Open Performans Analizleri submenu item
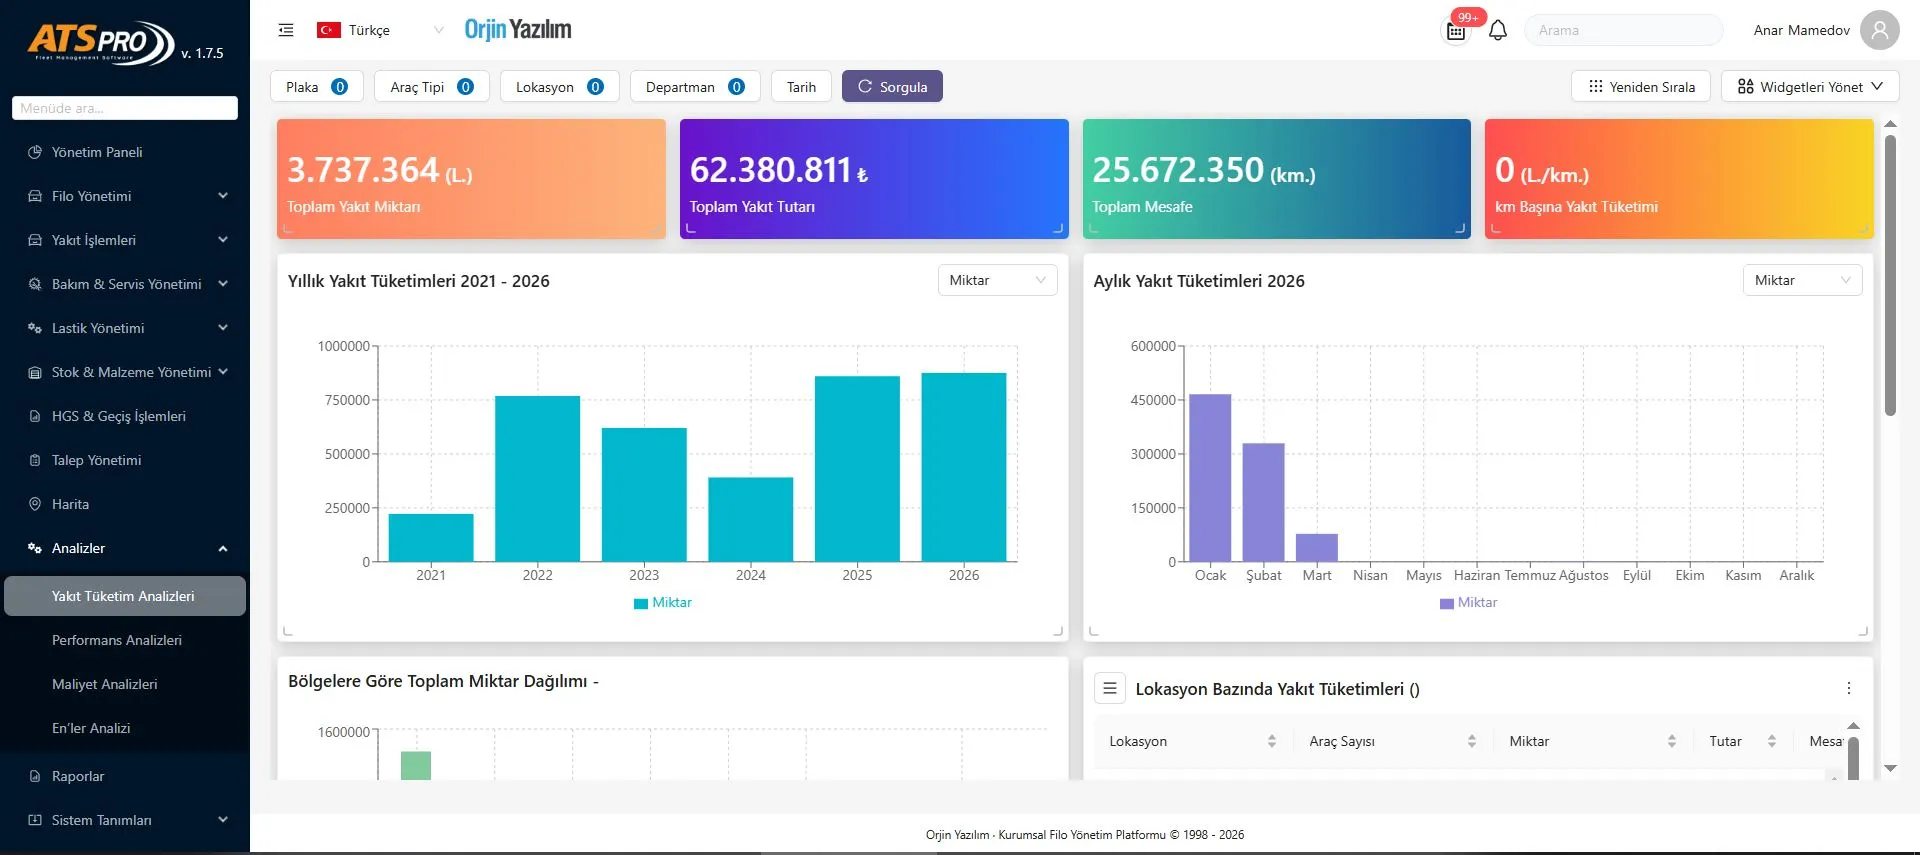1920x855 pixels. [117, 640]
